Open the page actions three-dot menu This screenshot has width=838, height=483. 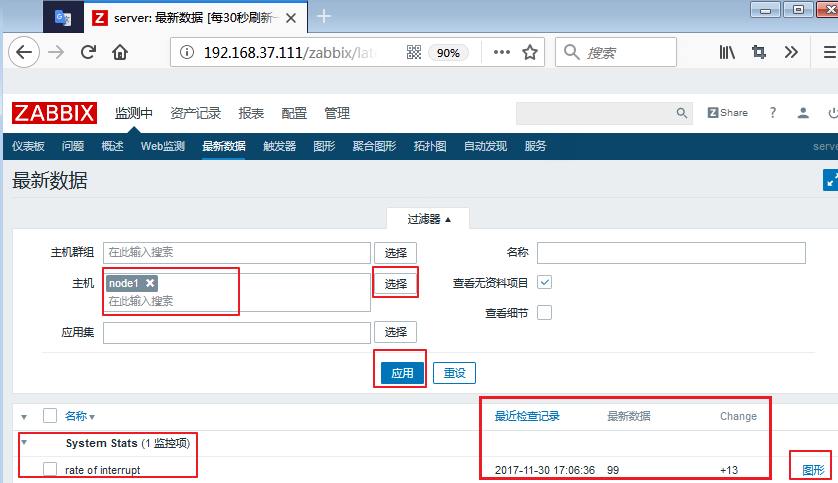tap(502, 52)
